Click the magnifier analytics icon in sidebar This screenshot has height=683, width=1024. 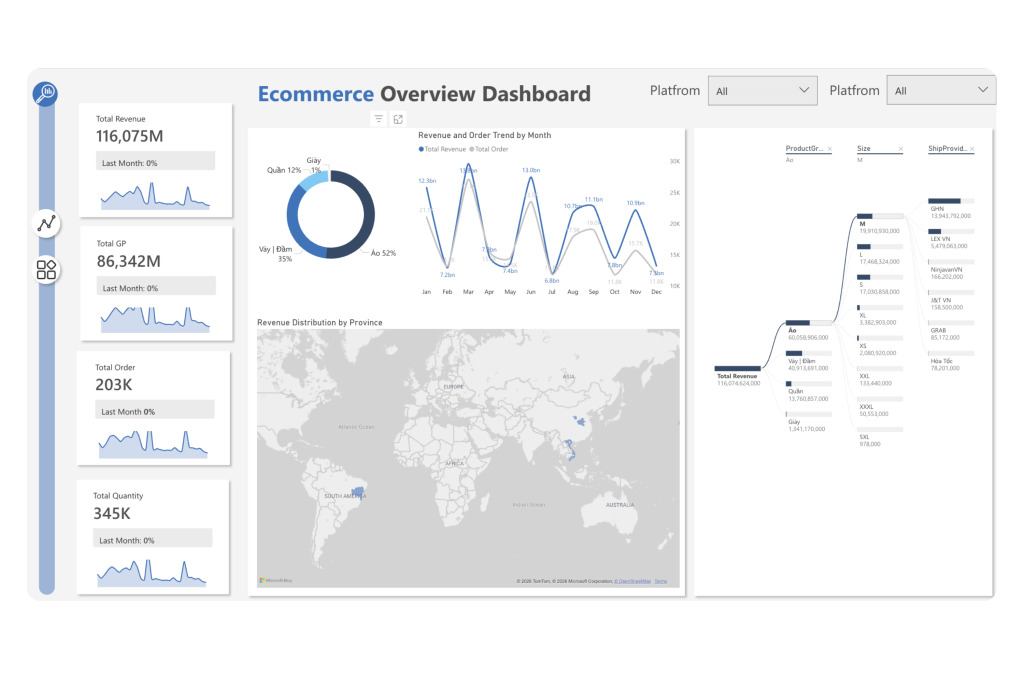click(46, 94)
